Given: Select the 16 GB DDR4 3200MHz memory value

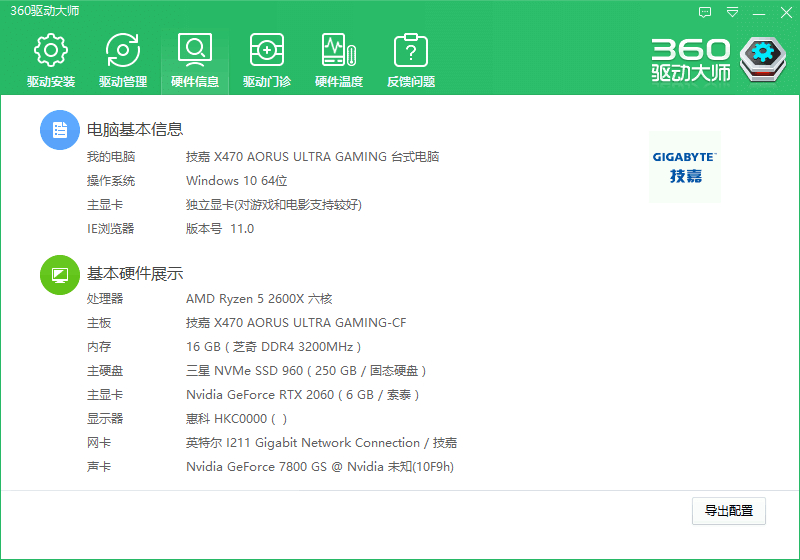Looking at the screenshot, I should pos(273,347).
